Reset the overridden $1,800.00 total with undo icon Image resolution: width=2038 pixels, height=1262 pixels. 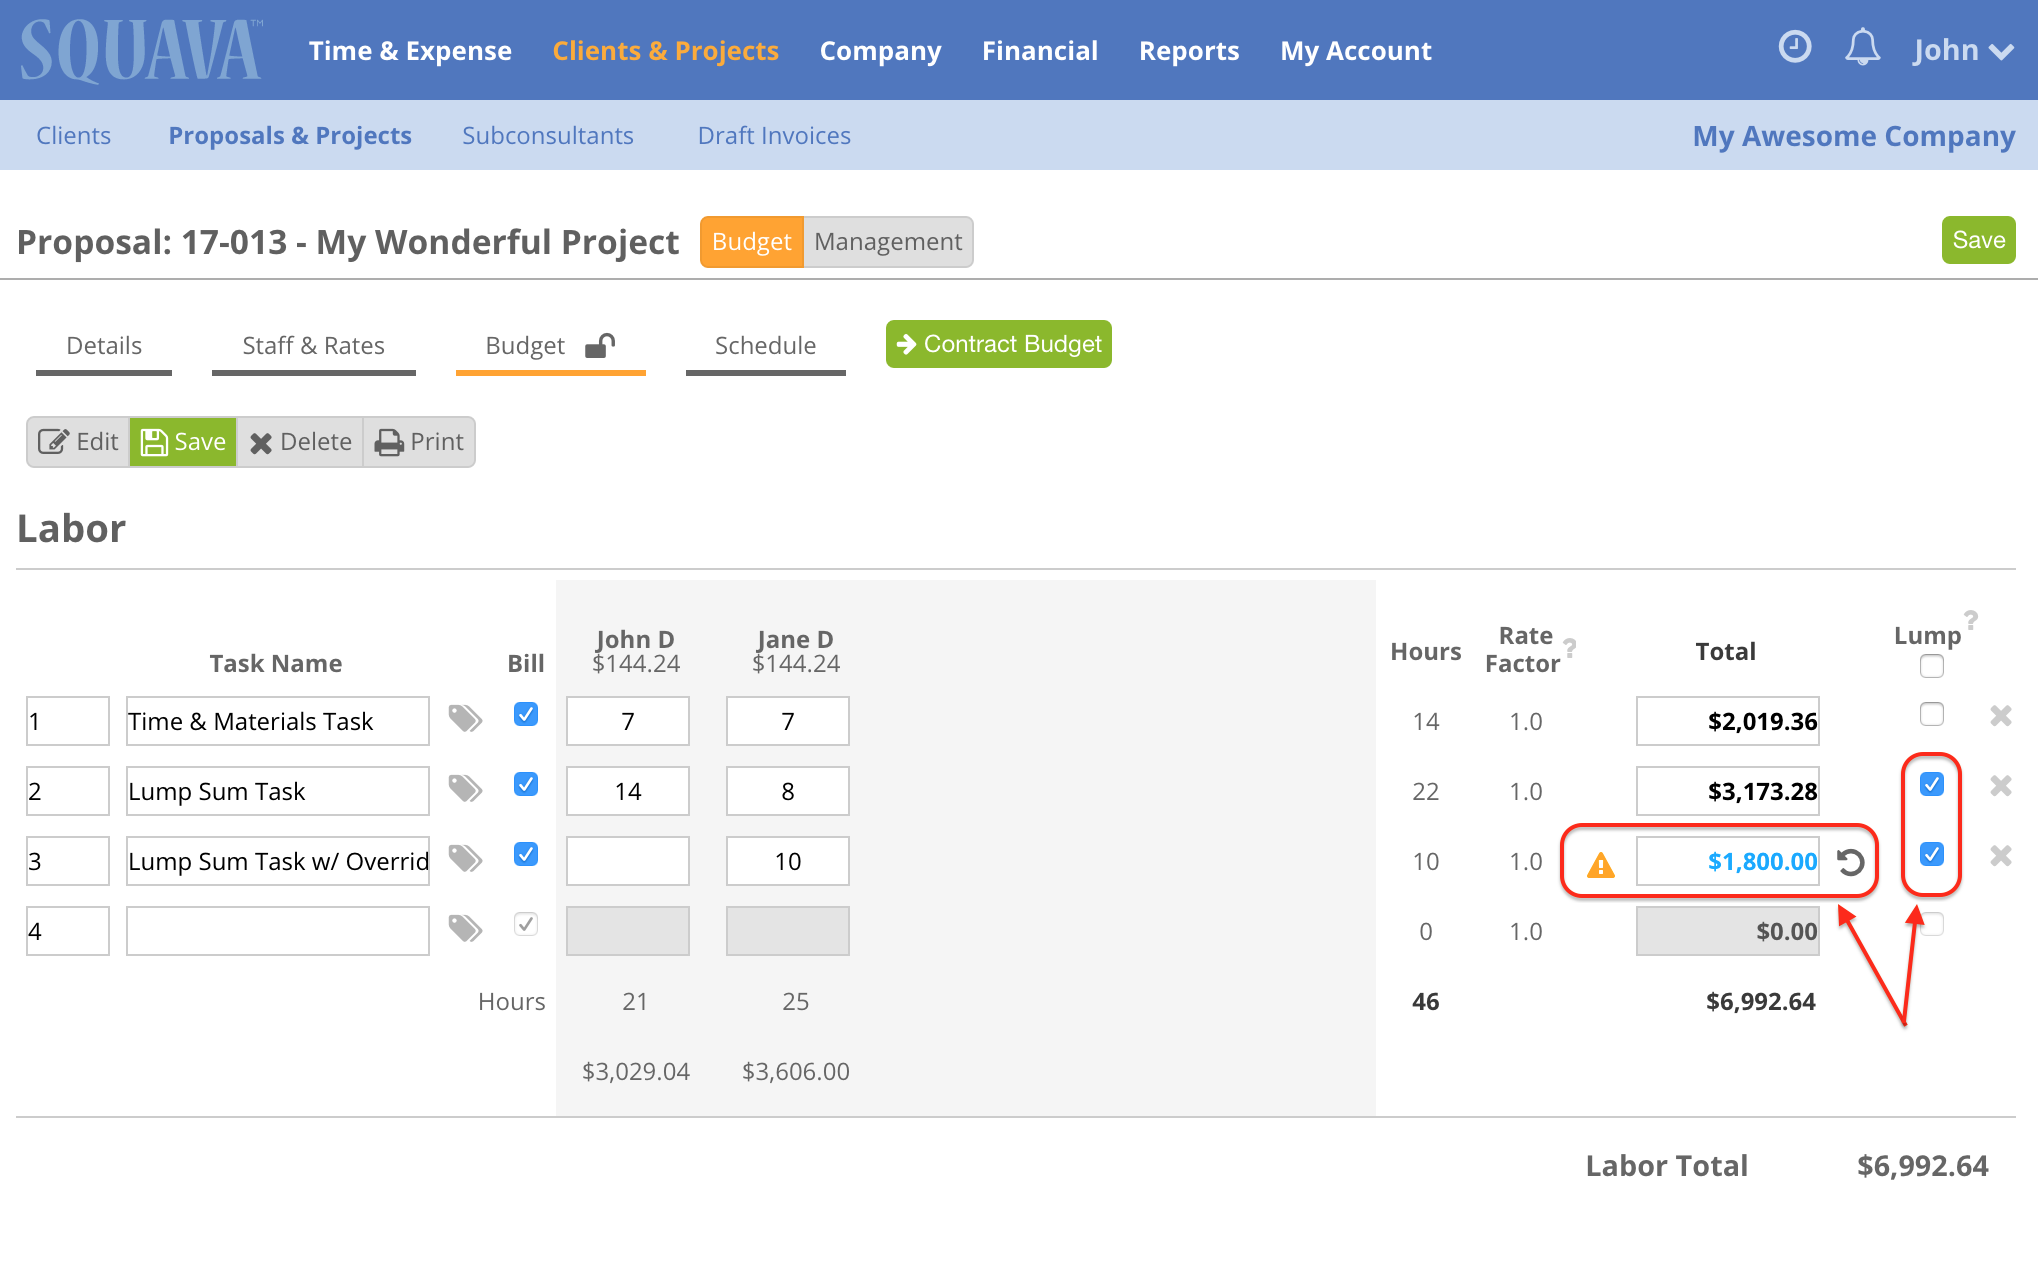(1851, 862)
